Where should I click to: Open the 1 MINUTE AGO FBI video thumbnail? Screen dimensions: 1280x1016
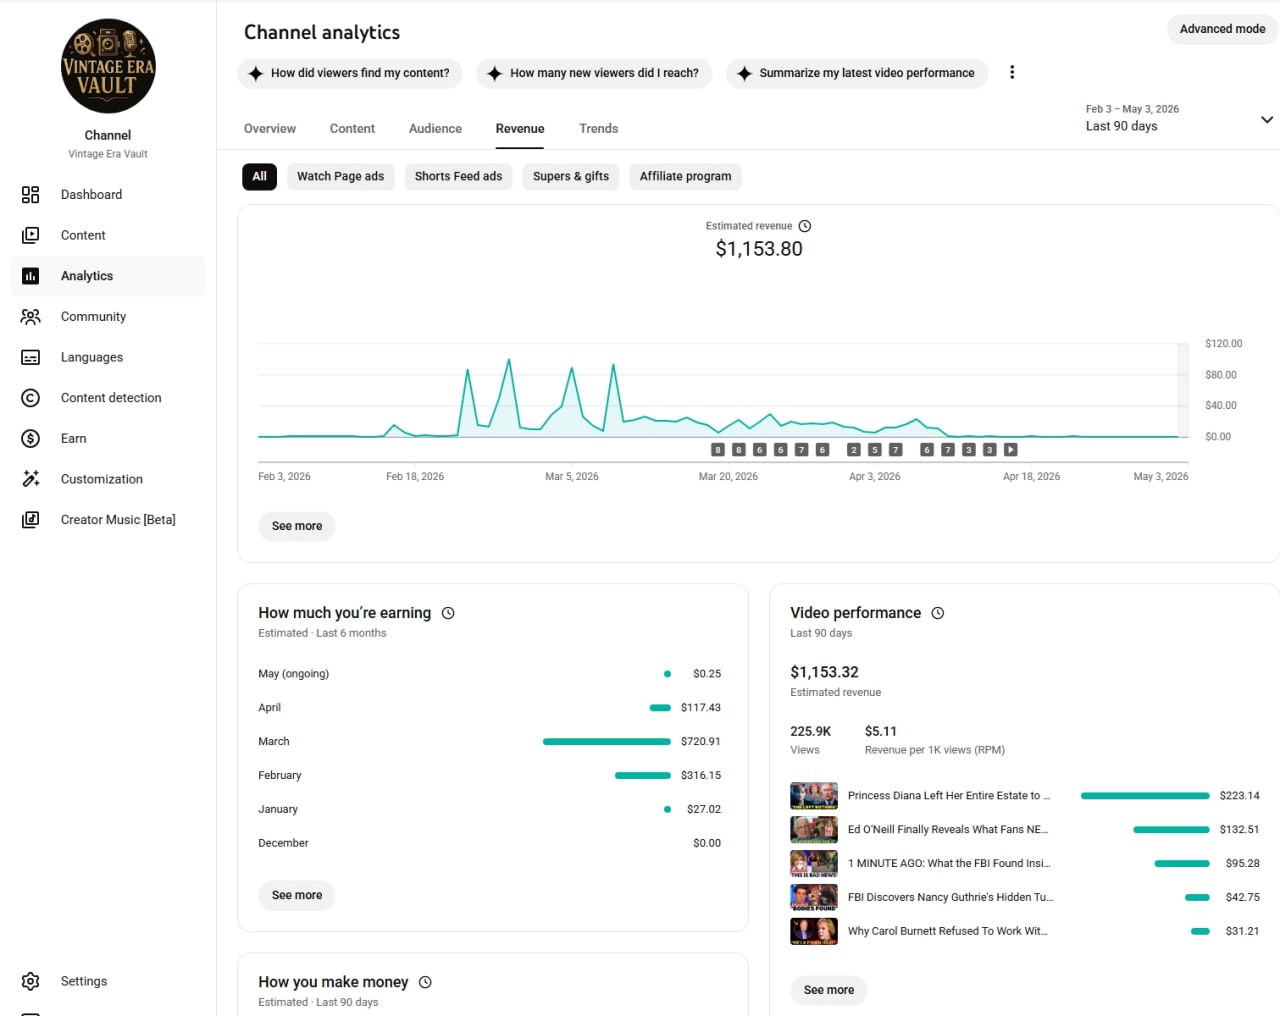814,864
